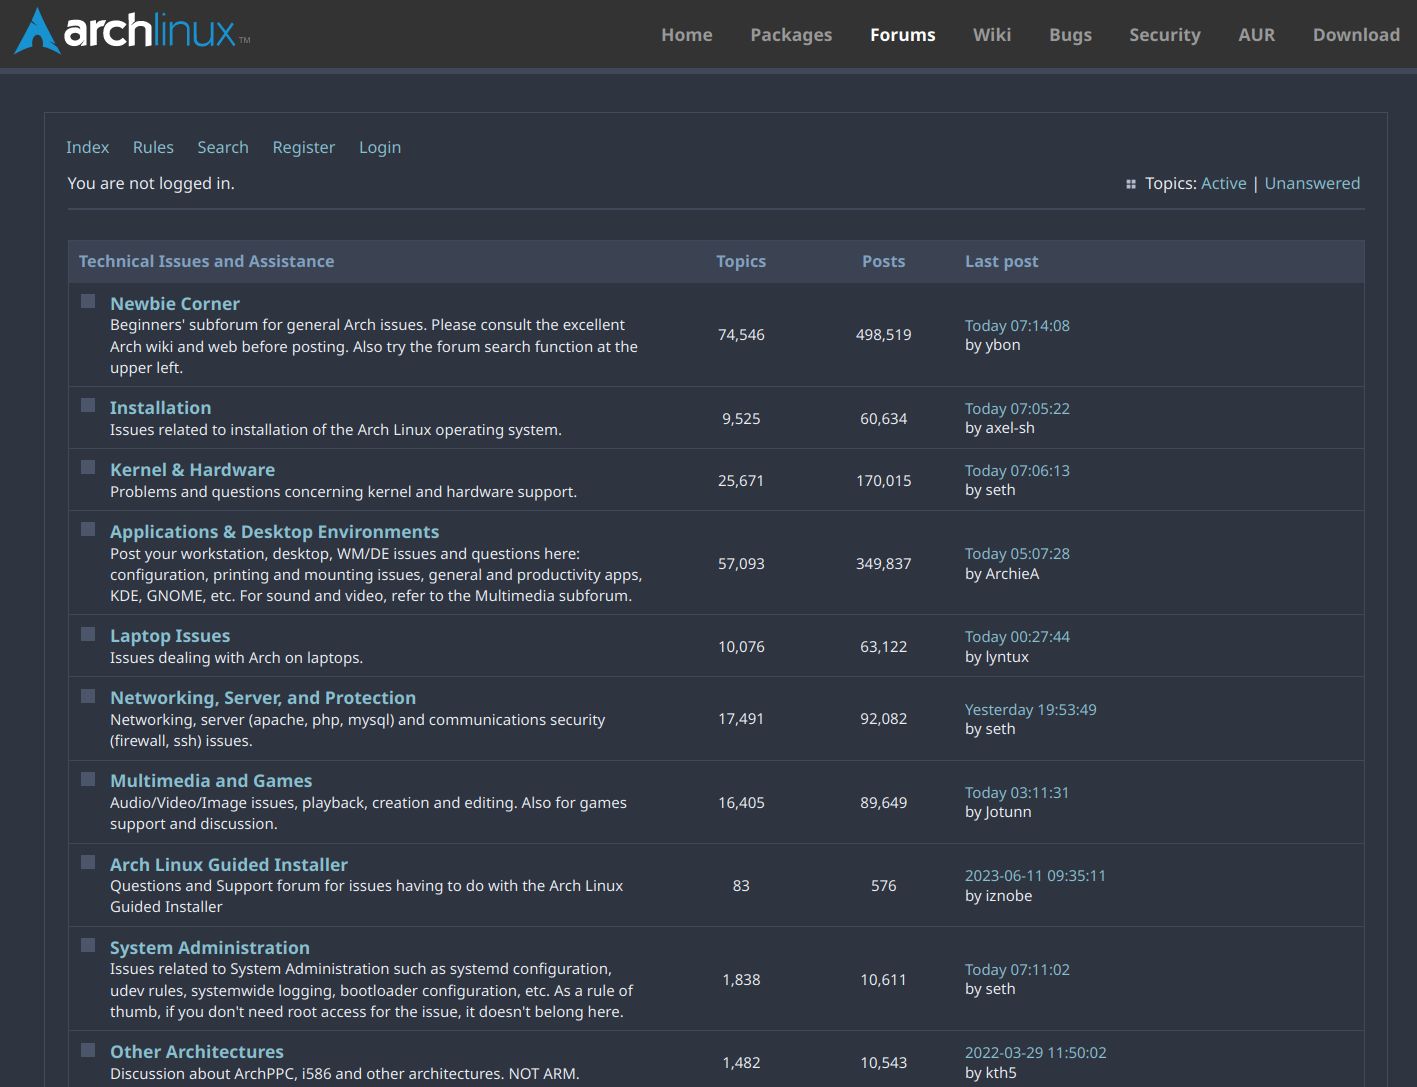Open last post Today 05:07:28
The height and width of the screenshot is (1087, 1417).
click(1017, 553)
